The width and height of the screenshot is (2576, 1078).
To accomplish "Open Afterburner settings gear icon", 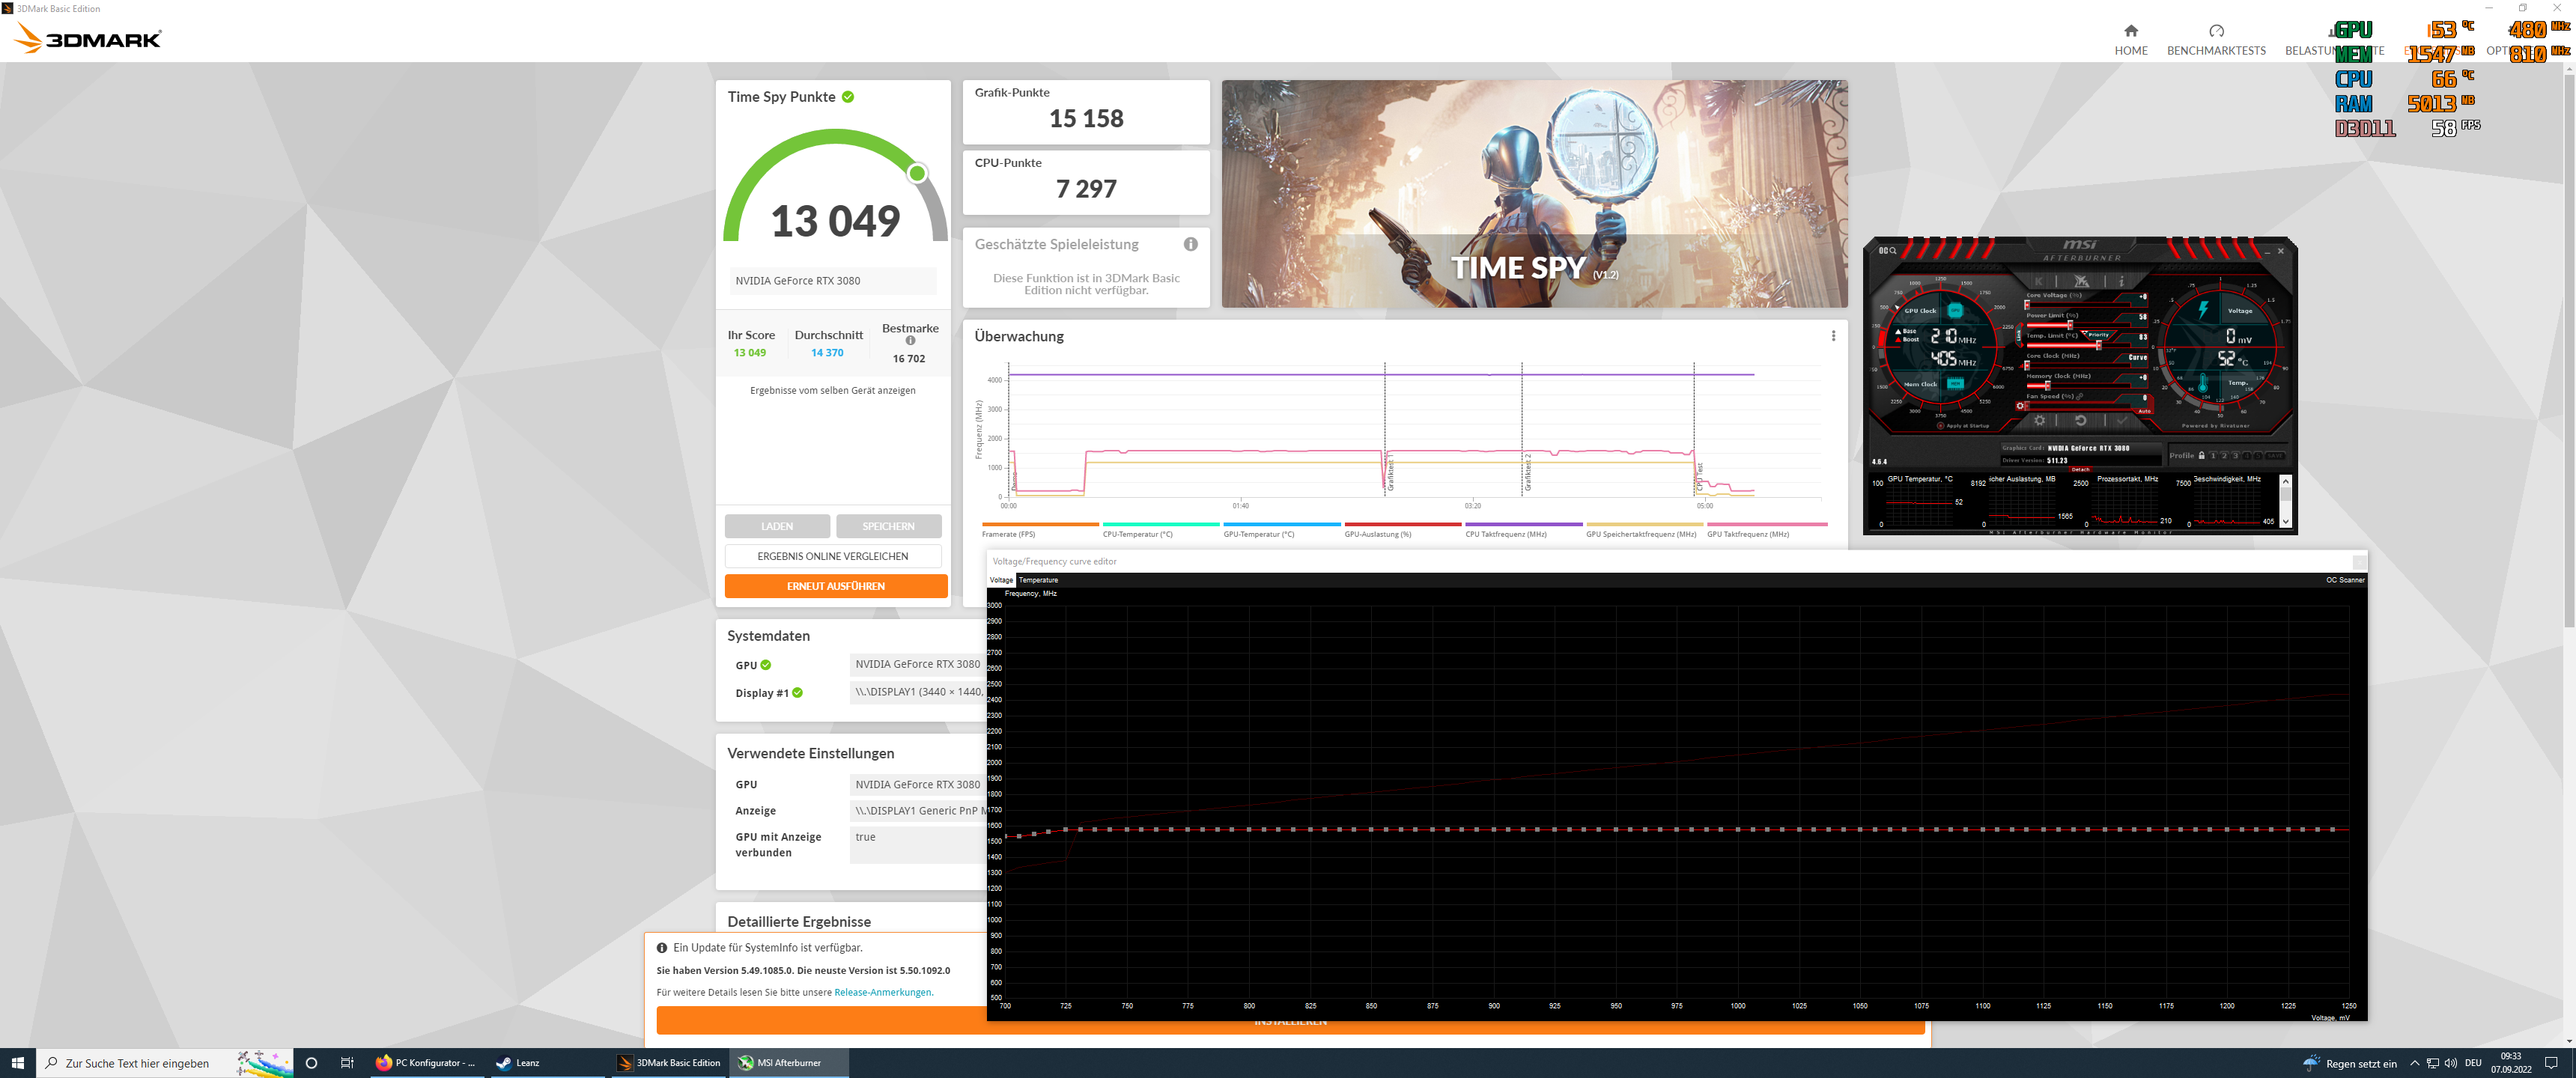I will [2040, 421].
